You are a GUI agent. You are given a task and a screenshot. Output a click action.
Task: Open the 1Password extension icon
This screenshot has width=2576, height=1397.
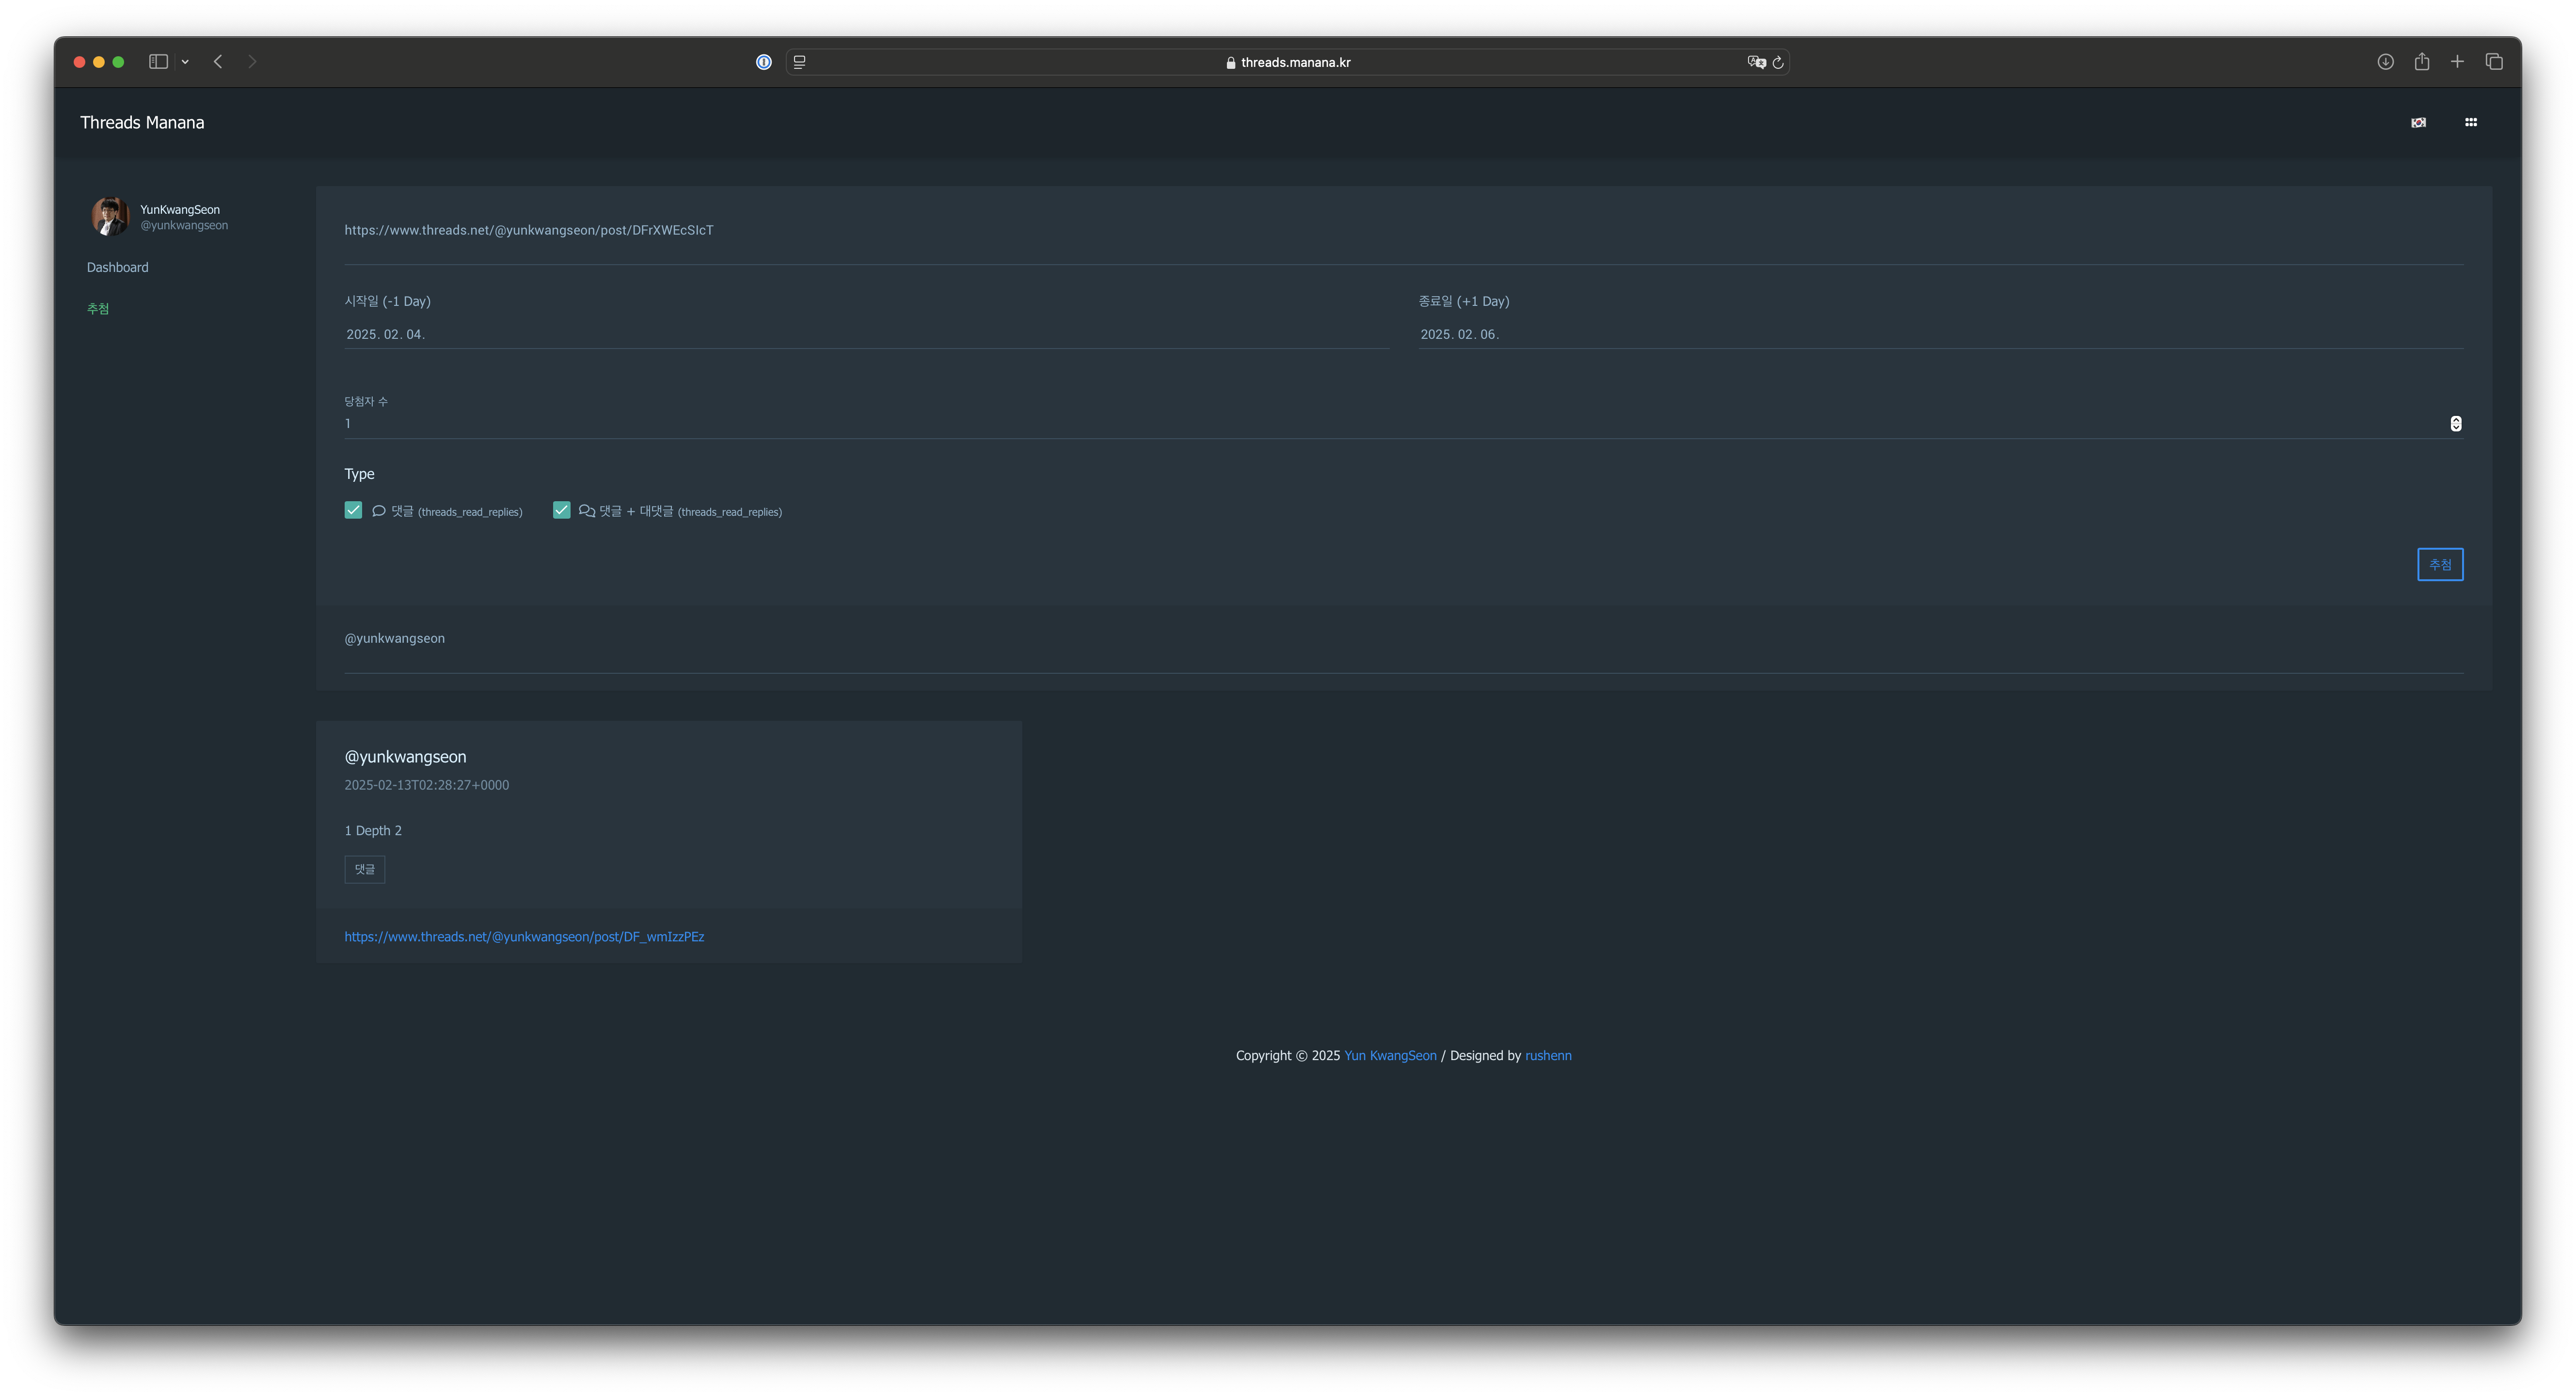(764, 62)
